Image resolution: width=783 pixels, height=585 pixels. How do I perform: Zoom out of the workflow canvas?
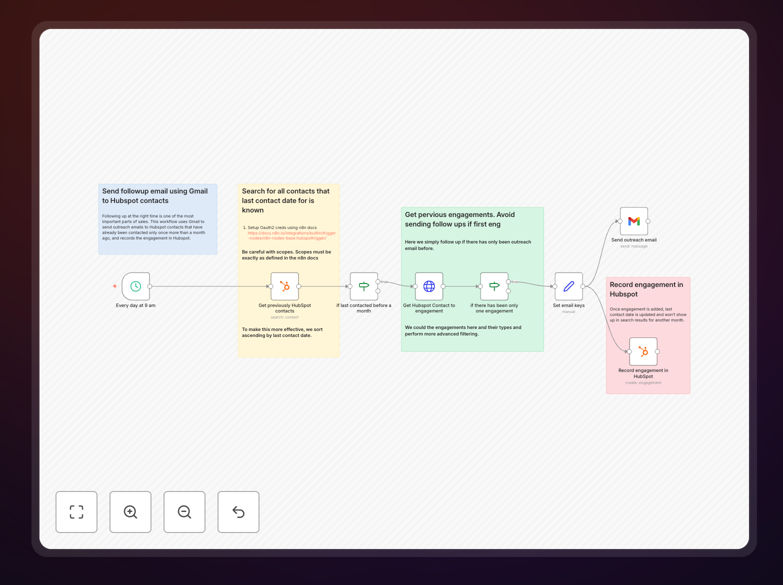click(184, 512)
